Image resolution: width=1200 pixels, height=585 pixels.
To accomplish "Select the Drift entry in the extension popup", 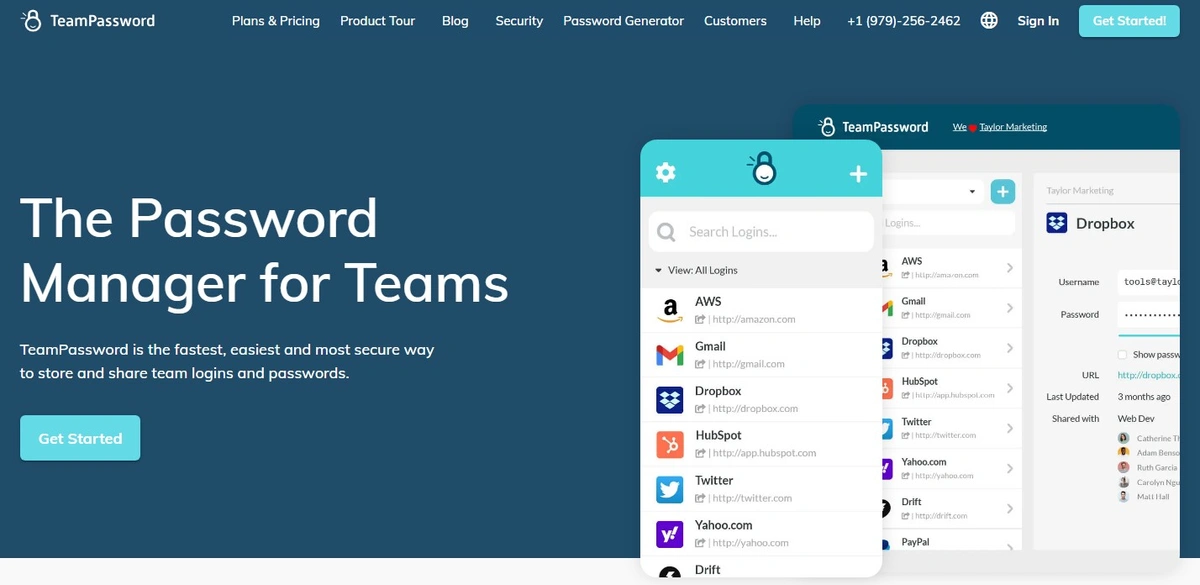I will pyautogui.click(x=761, y=568).
